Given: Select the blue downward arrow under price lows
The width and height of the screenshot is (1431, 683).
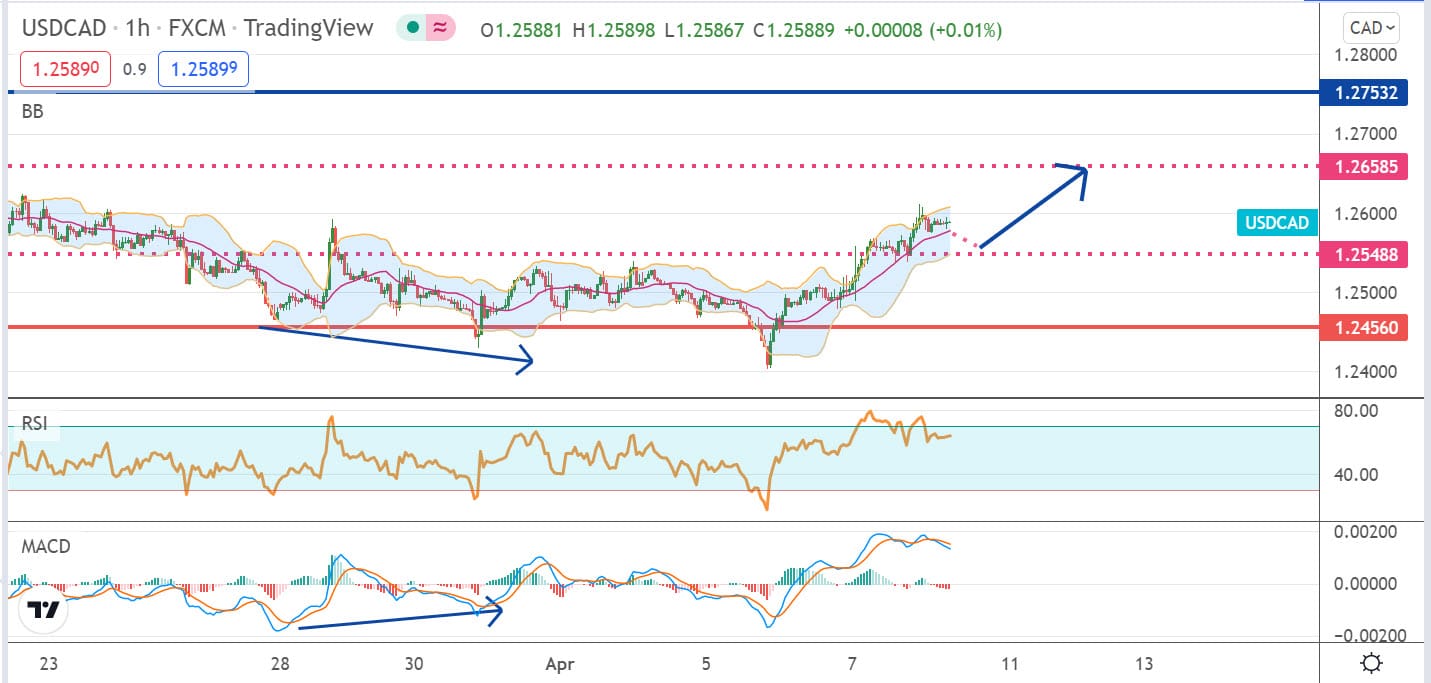Looking at the screenshot, I should coord(395,343).
